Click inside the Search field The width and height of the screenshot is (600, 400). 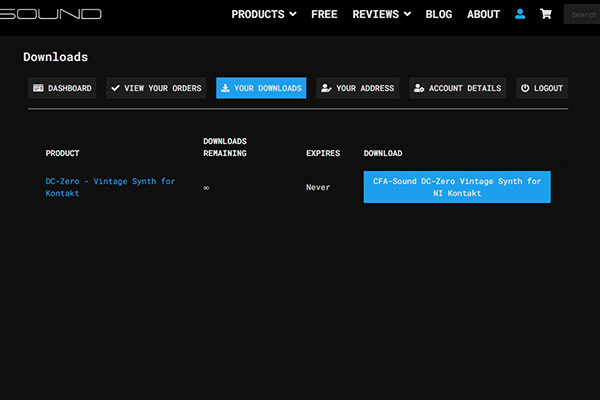[x=582, y=15]
